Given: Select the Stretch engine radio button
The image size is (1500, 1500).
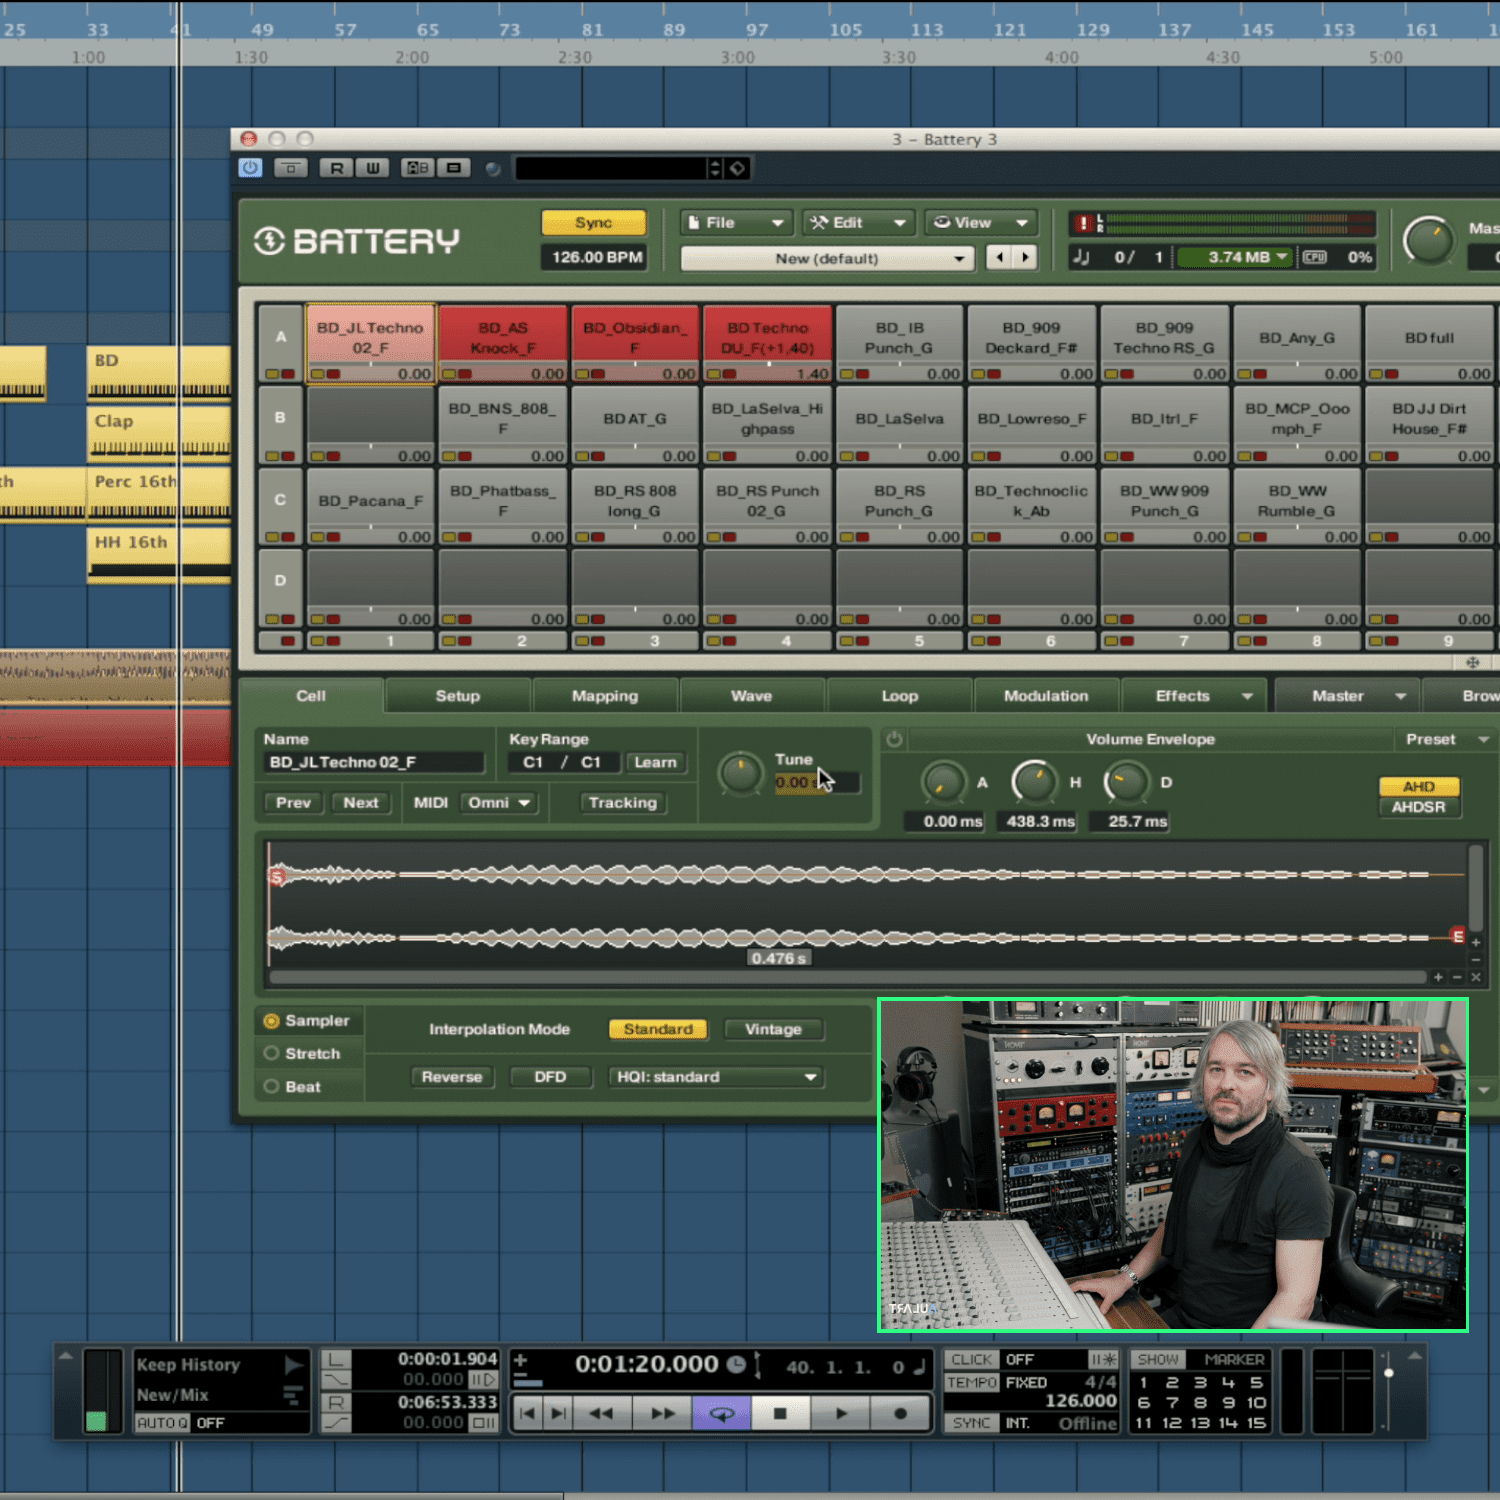Looking at the screenshot, I should tap(271, 1054).
